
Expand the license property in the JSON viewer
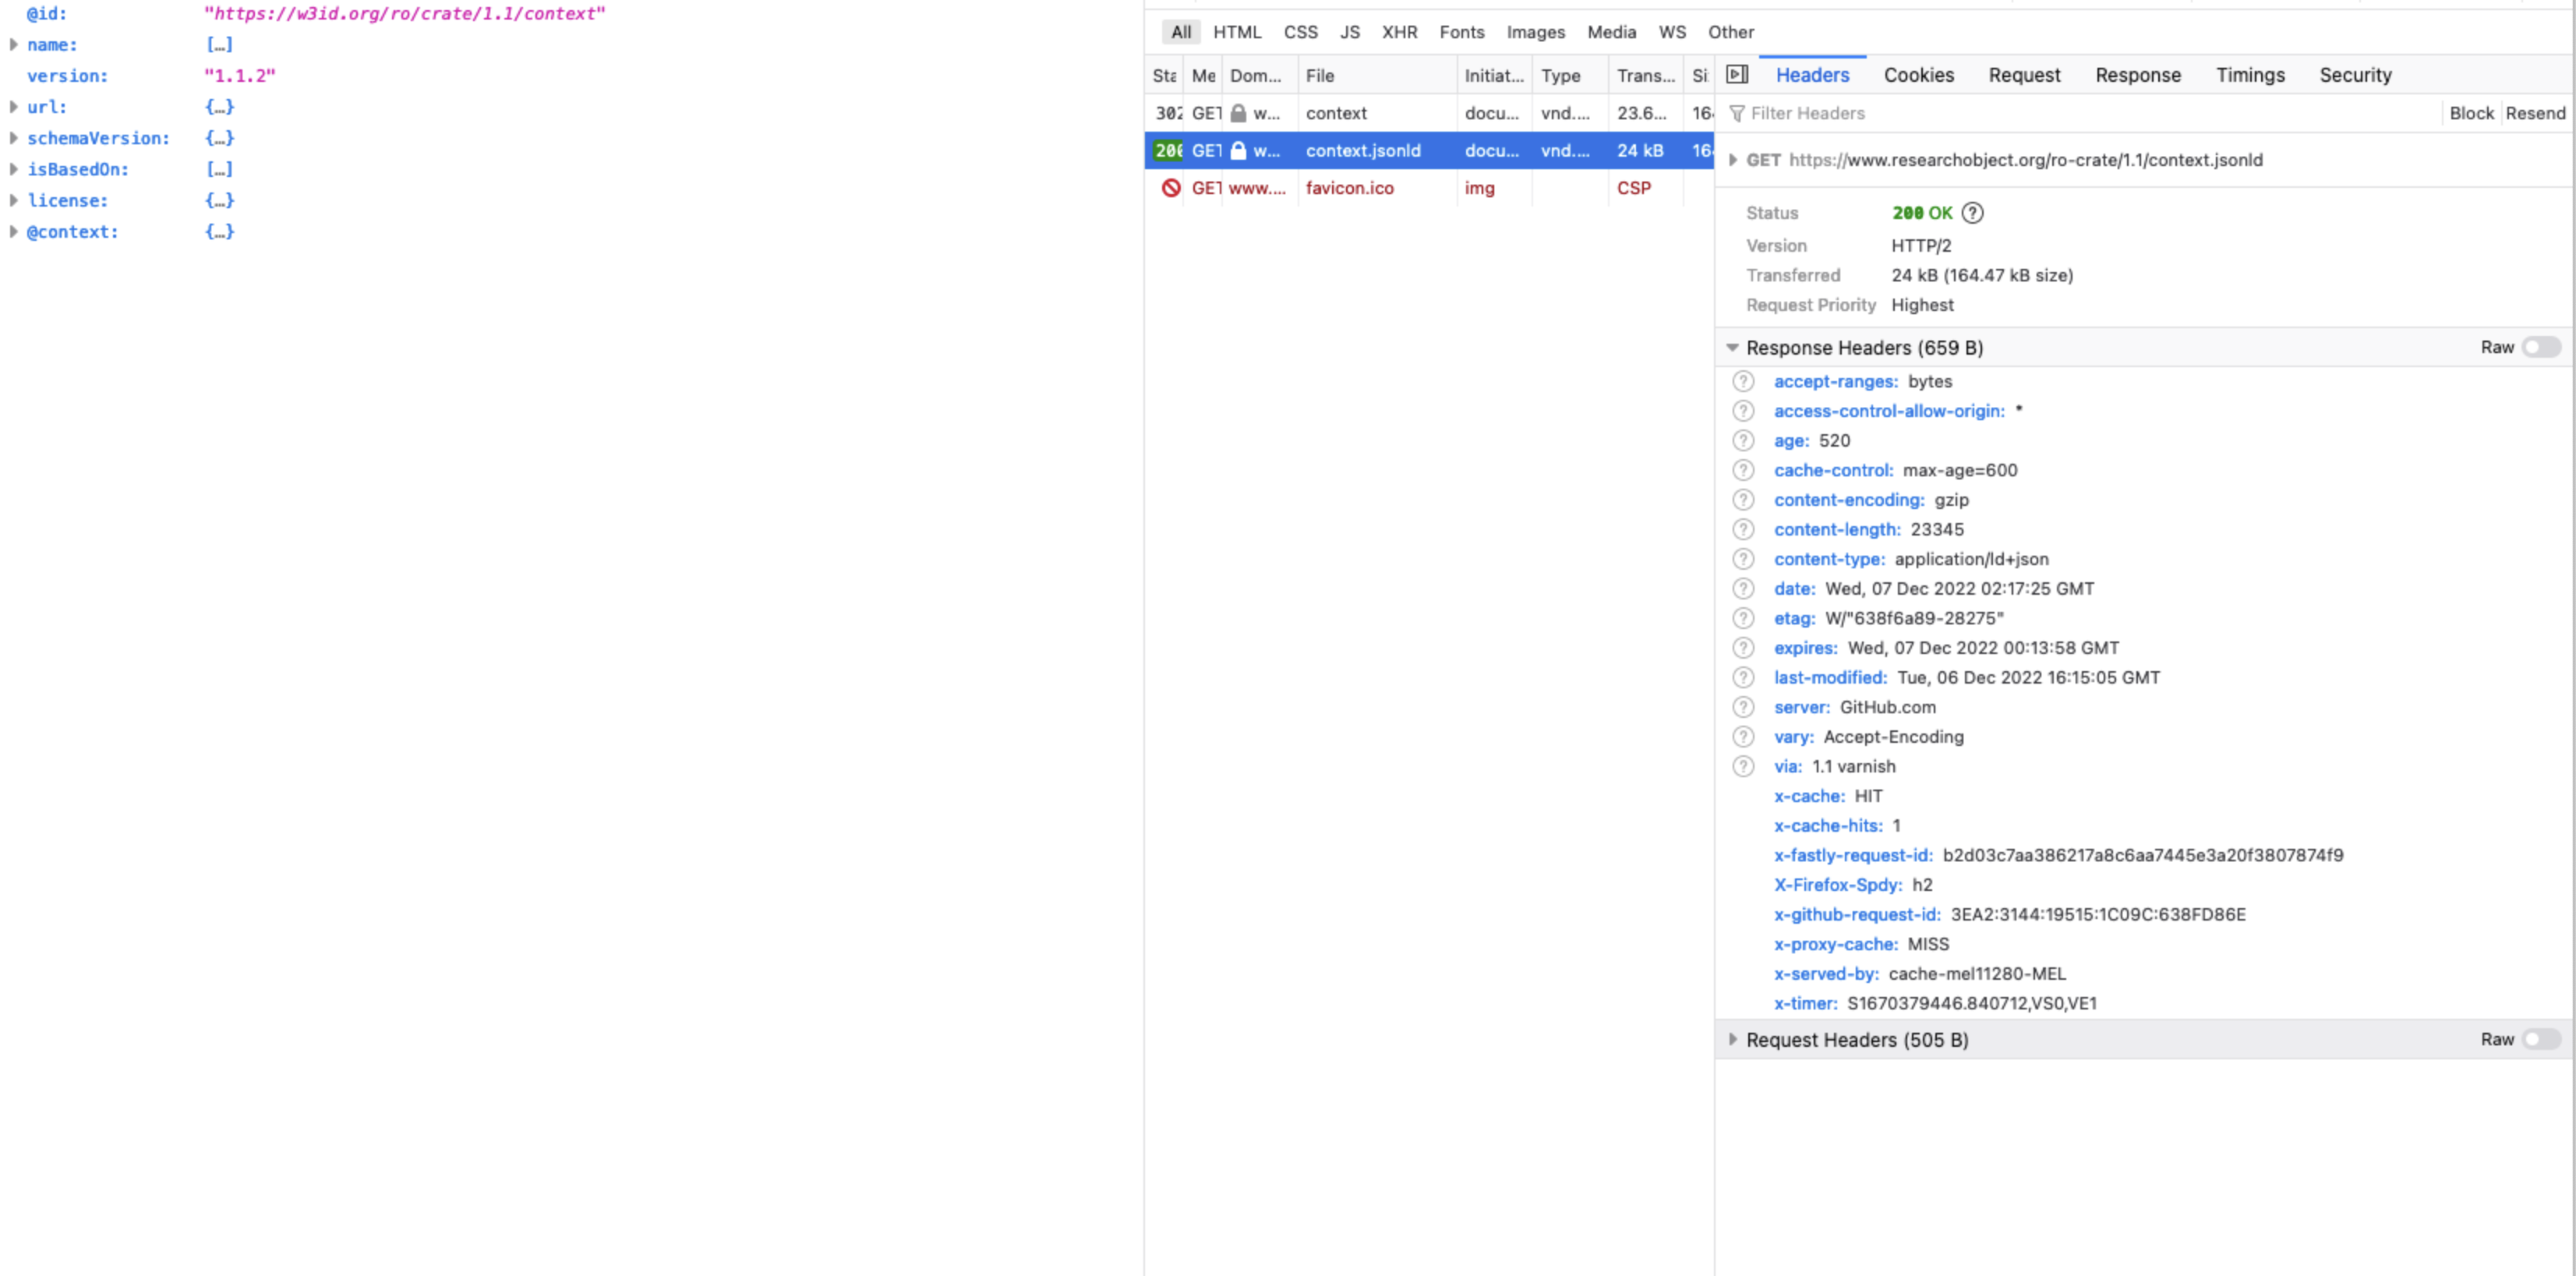coord(13,200)
